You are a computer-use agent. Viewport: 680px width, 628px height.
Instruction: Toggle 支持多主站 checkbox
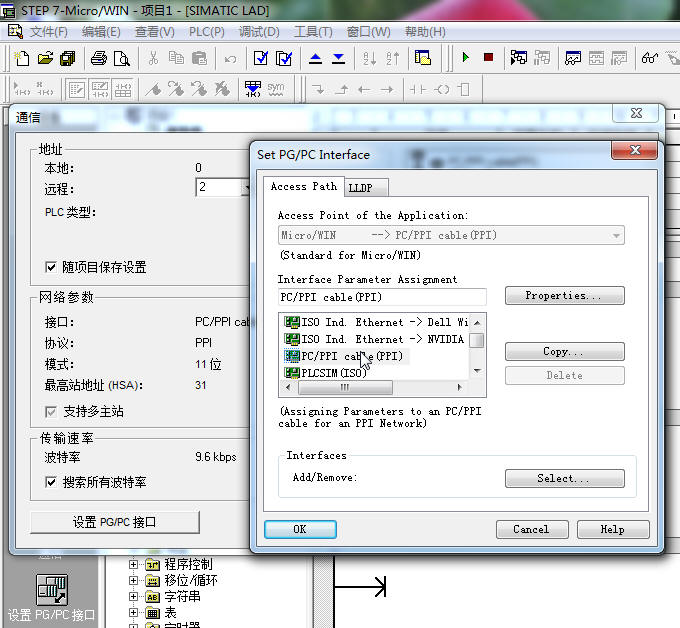[x=51, y=411]
